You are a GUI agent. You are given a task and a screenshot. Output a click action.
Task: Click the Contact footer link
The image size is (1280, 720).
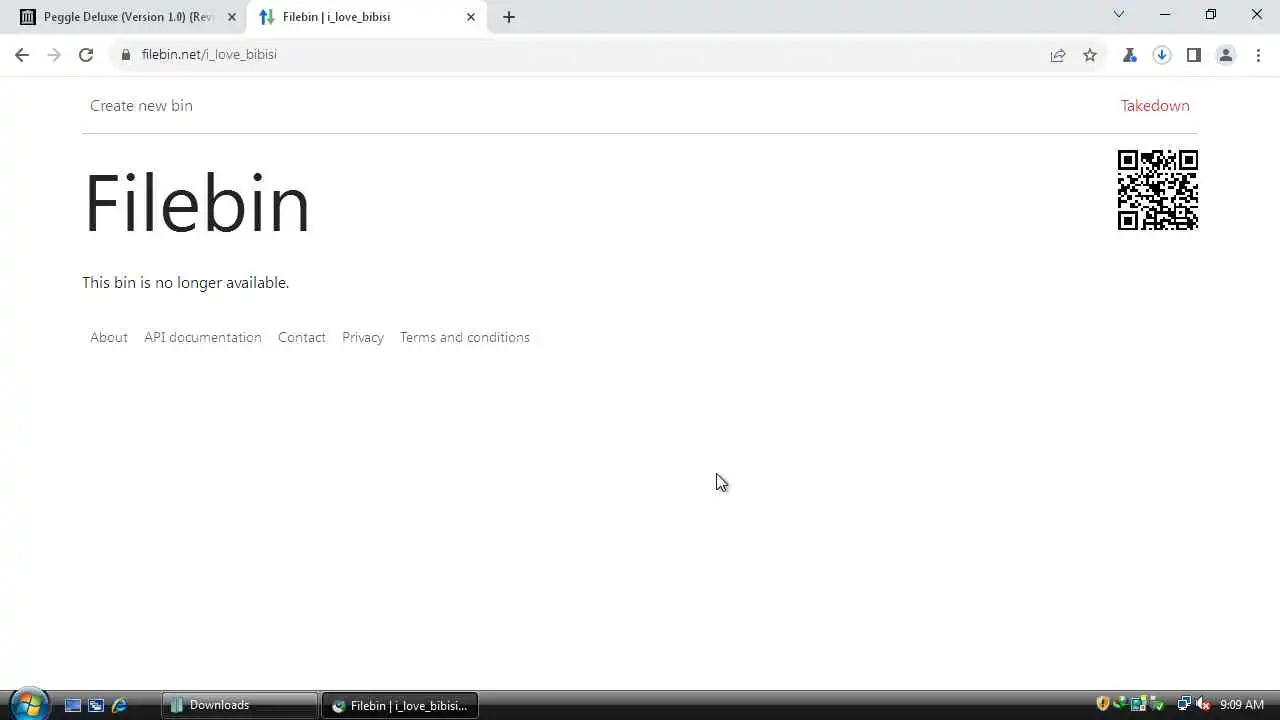302,338
